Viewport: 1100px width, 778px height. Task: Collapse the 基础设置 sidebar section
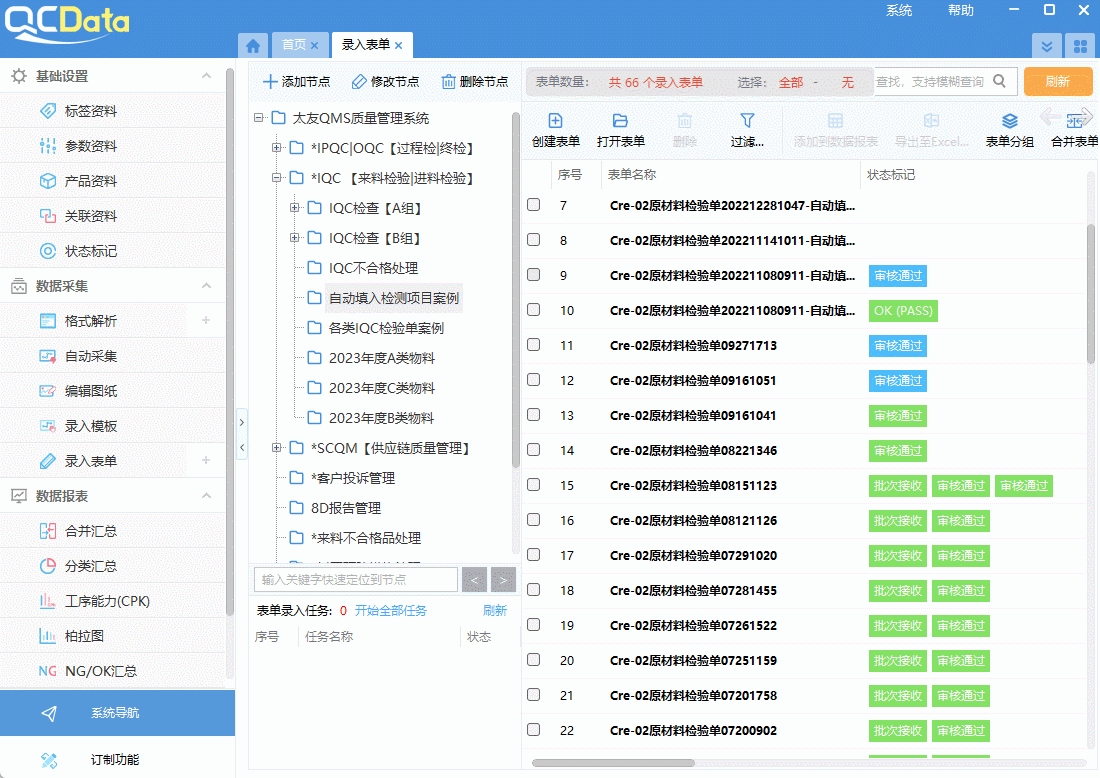coord(206,75)
